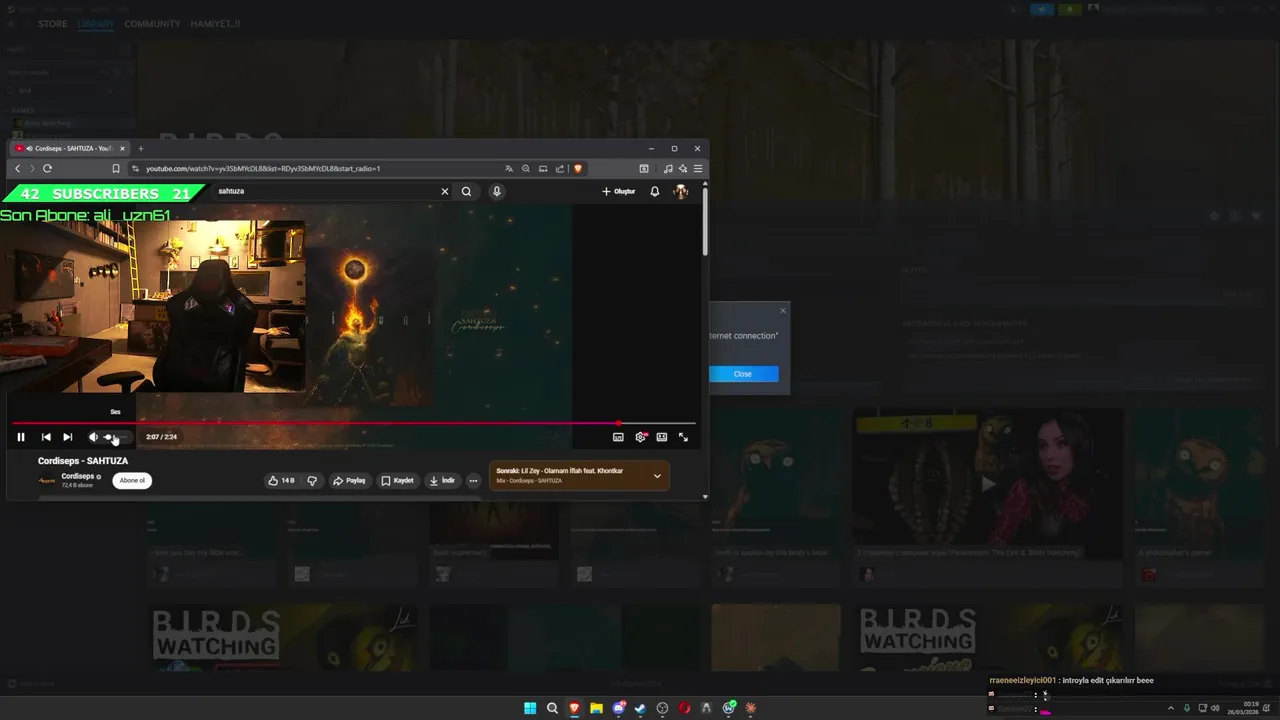The height and width of the screenshot is (720, 1280).
Task: Open the Oluştur create menu
Action: [x=618, y=191]
